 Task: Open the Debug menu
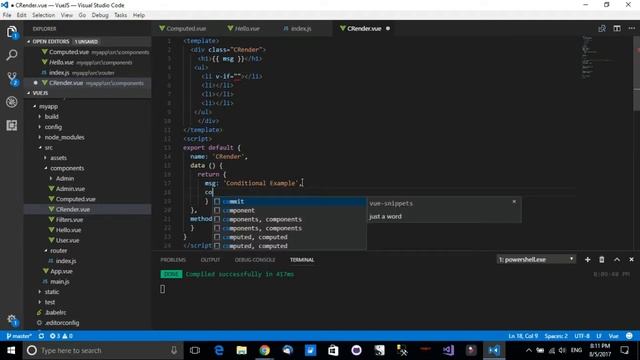coord(100,15)
